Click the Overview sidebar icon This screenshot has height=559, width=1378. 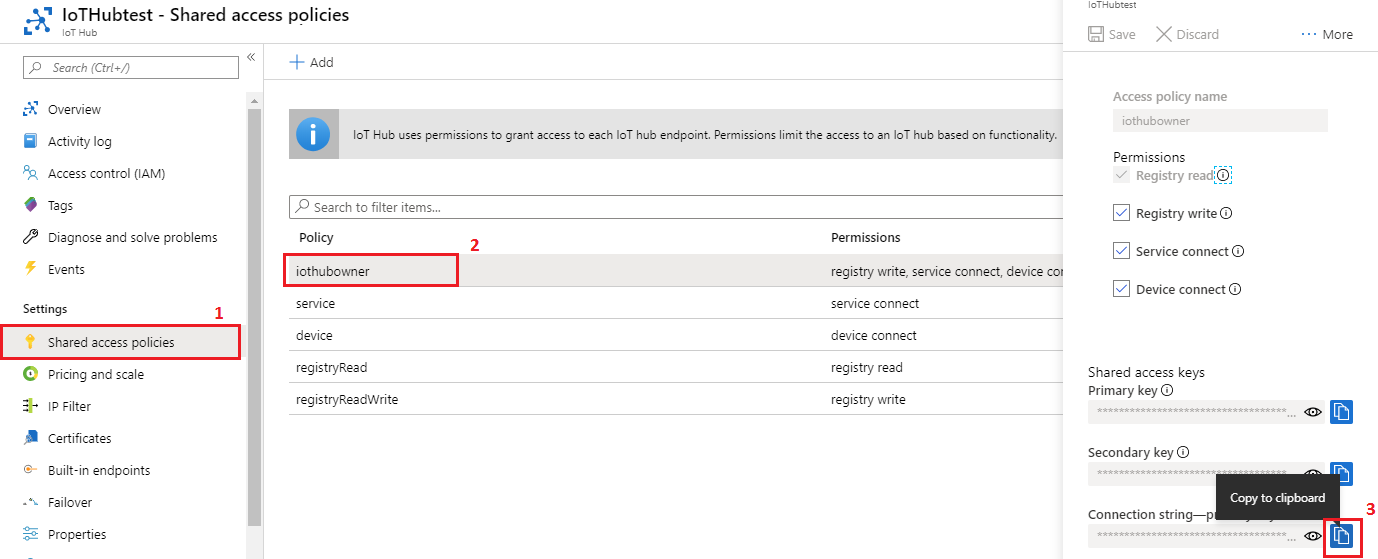(30, 109)
